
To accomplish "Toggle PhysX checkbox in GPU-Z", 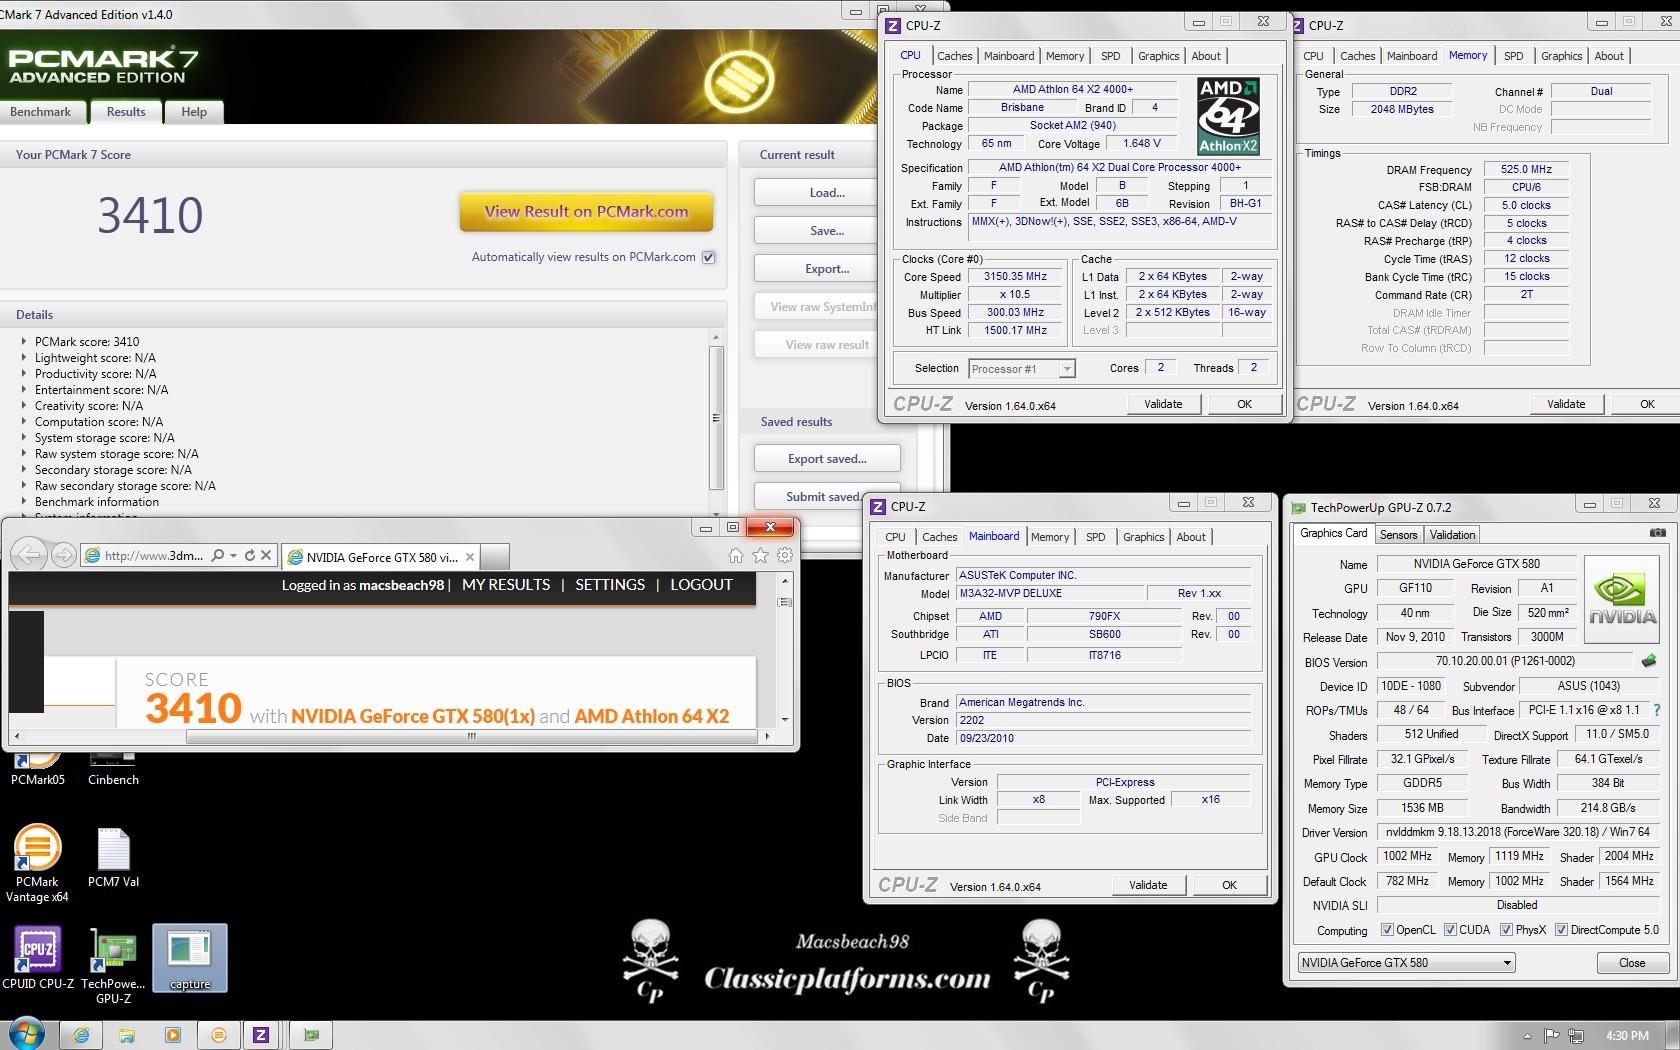I will [1506, 929].
